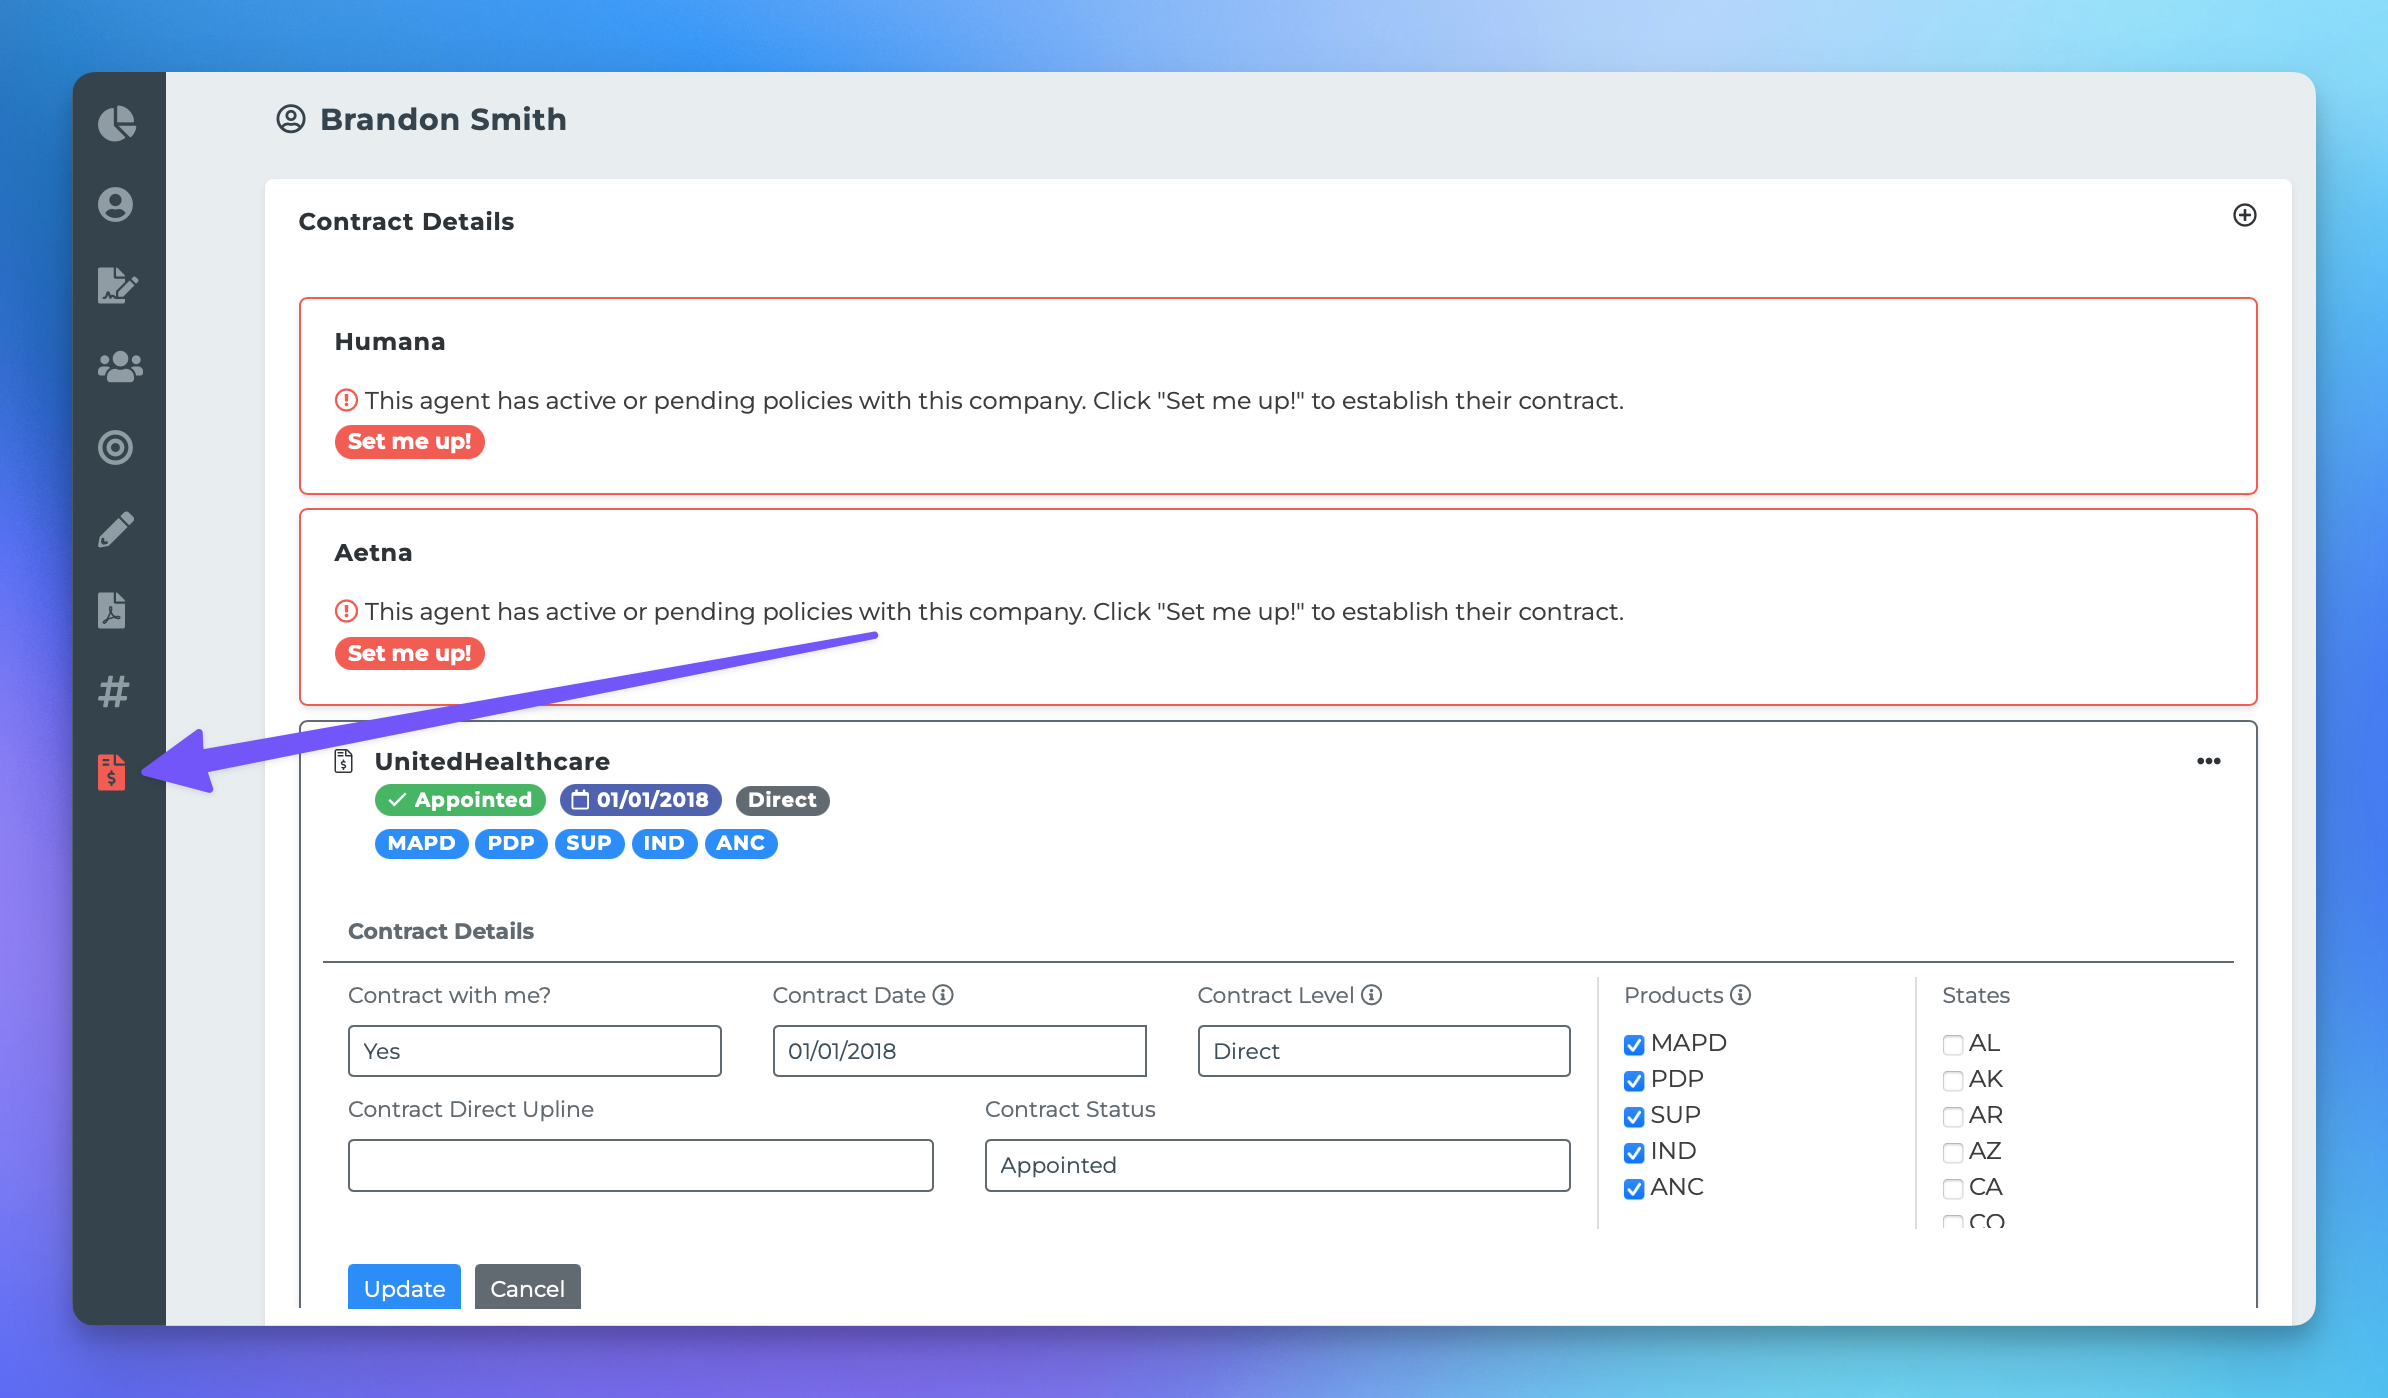Open Contract Status Appointed dropdown

point(1278,1165)
